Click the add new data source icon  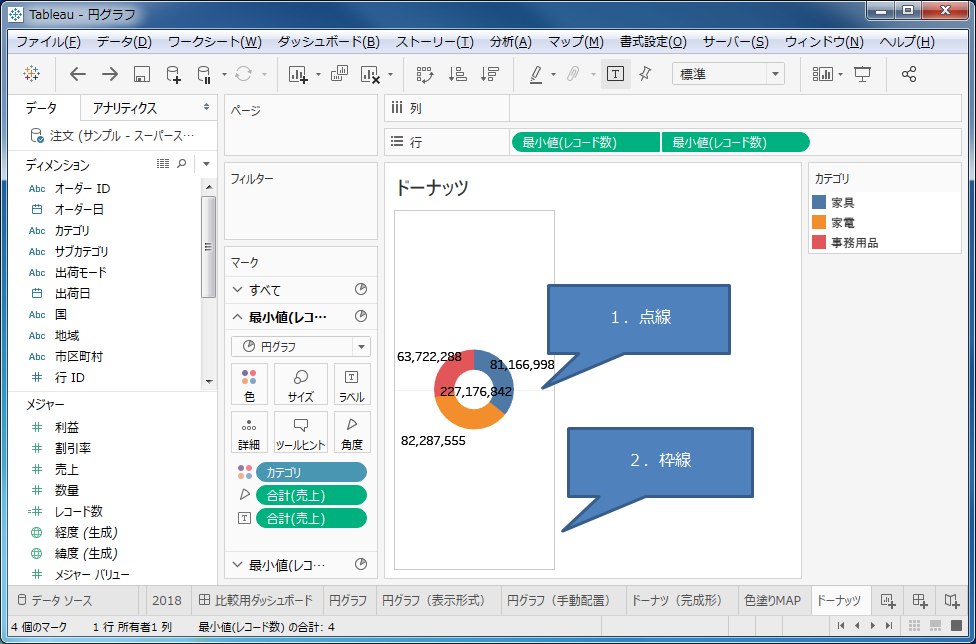[x=173, y=74]
